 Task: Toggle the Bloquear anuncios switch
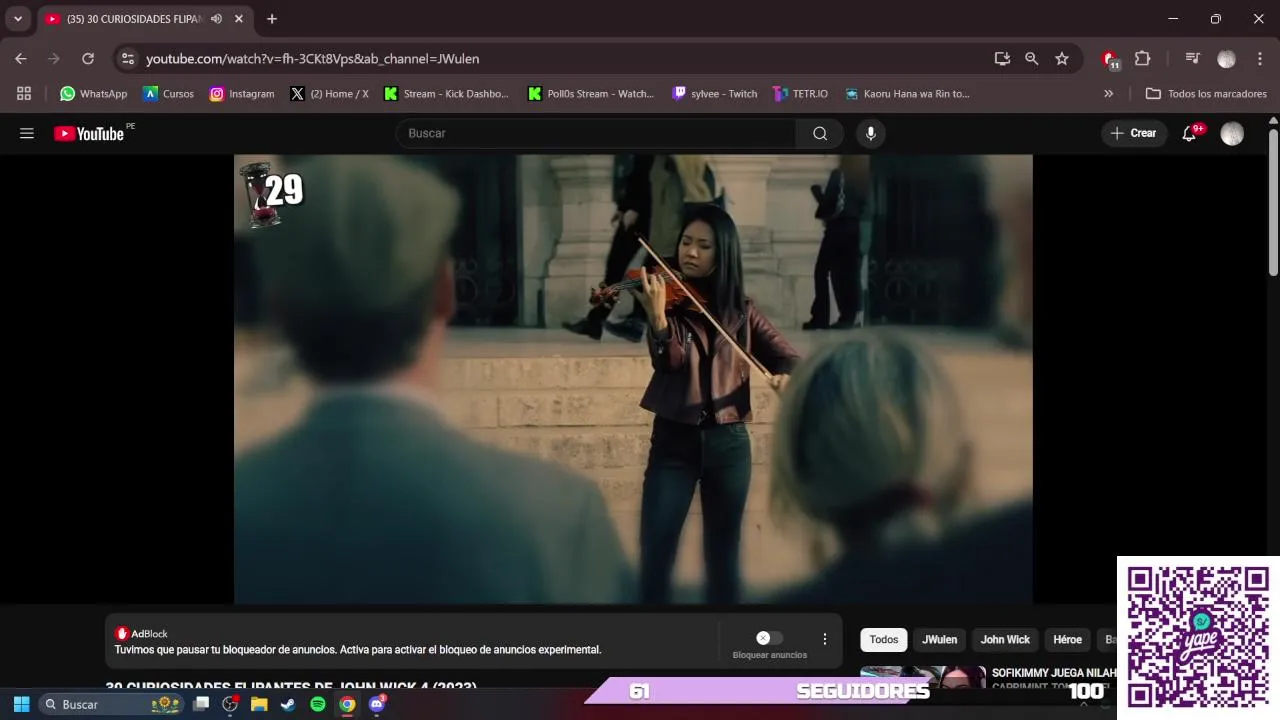[x=769, y=638]
